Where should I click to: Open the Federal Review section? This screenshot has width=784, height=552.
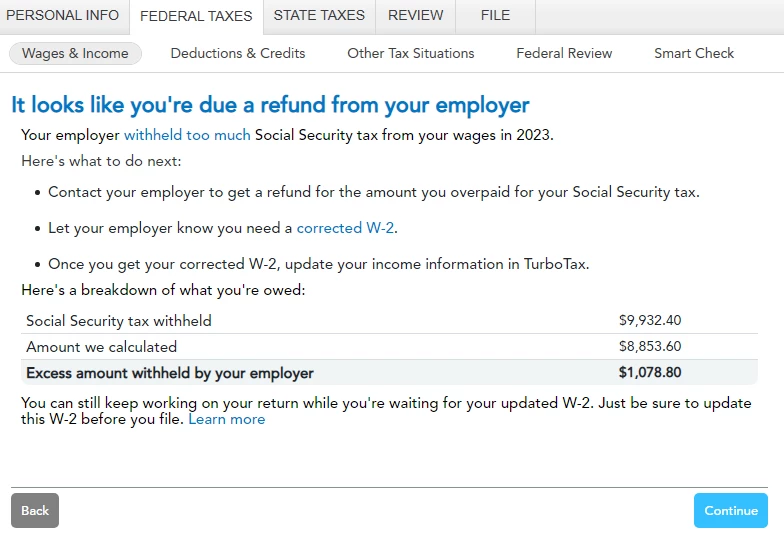coord(564,54)
